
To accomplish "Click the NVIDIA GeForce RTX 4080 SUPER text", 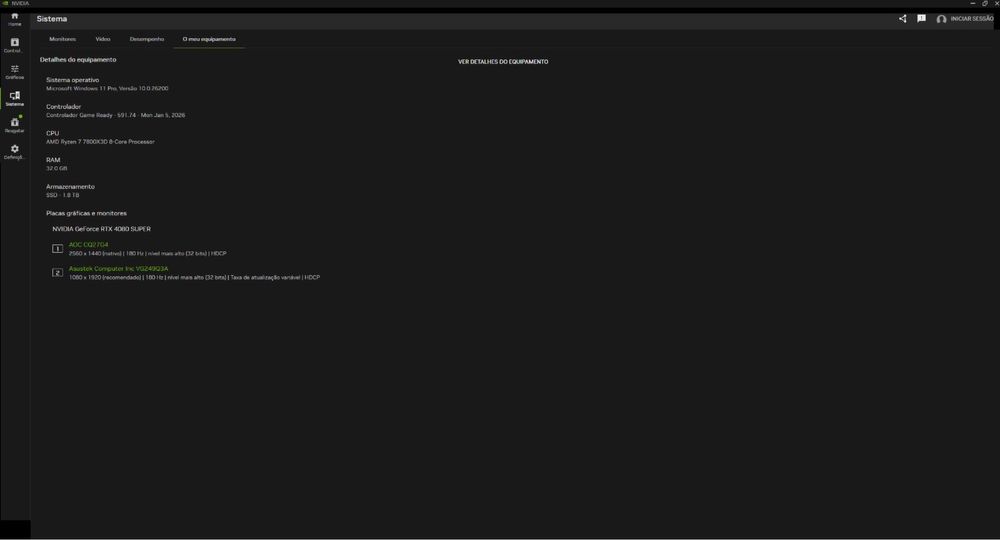I will (x=101, y=229).
